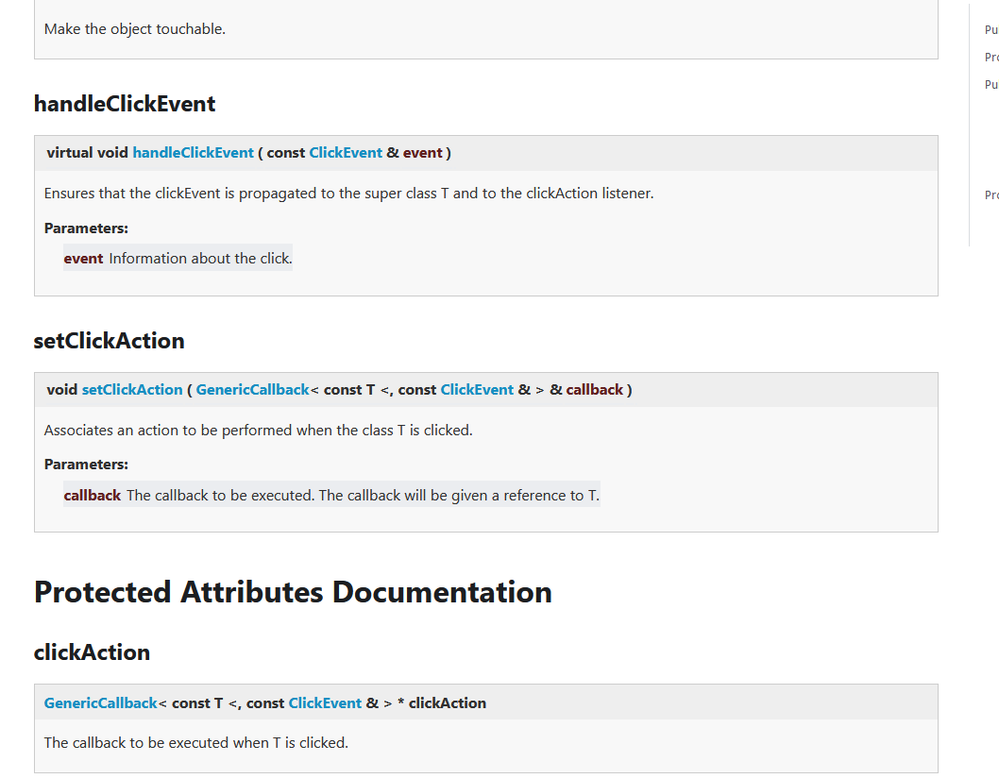Open the handleClickEvent link in the method signature
The height and width of the screenshot is (778, 999).
click(x=193, y=153)
